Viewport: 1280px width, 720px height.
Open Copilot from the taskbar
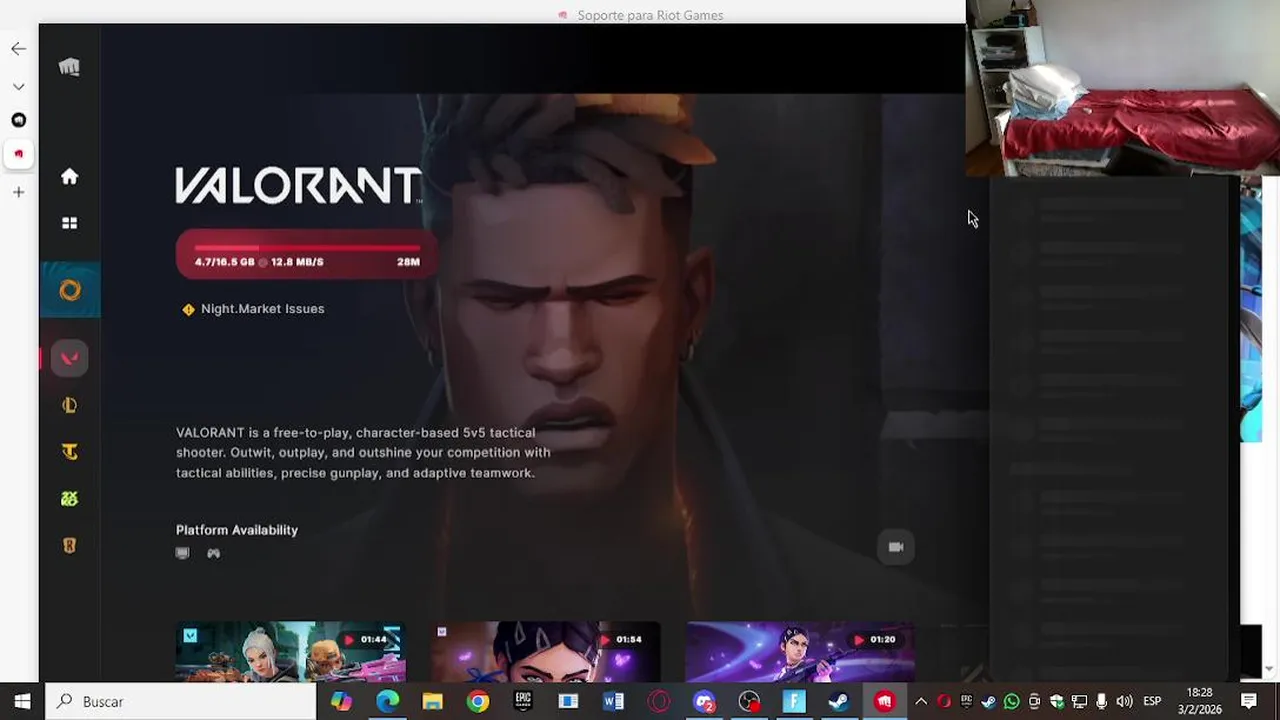(341, 702)
